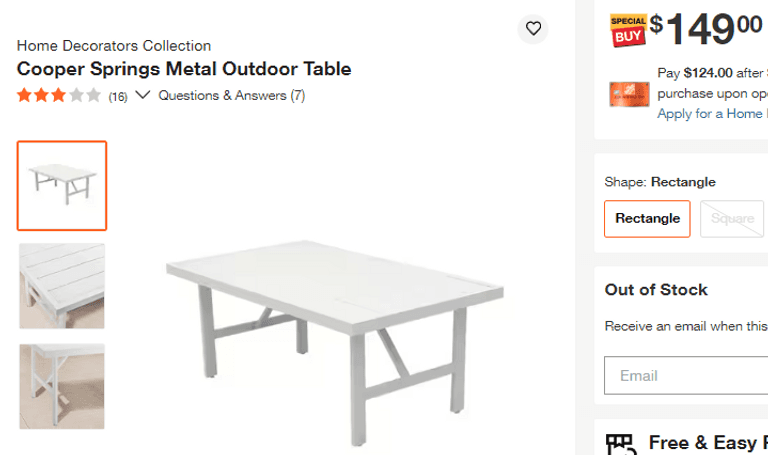View the table leg detail thumbnail
The width and height of the screenshot is (768, 455).
(x=62, y=386)
